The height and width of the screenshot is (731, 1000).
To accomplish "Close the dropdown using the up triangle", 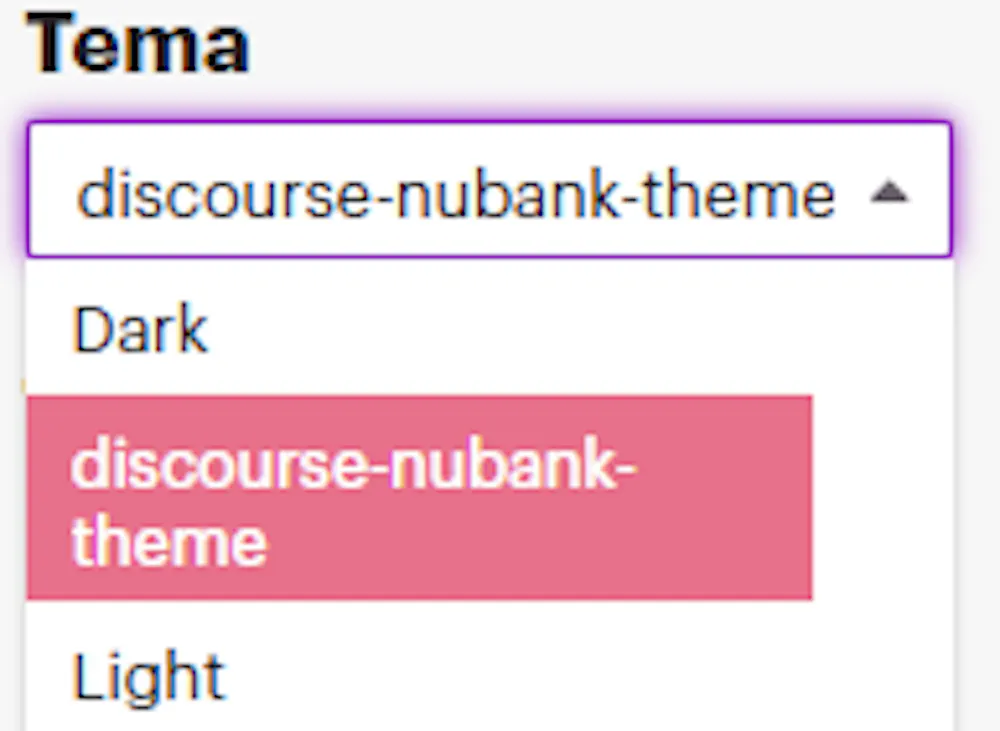I will 889,194.
